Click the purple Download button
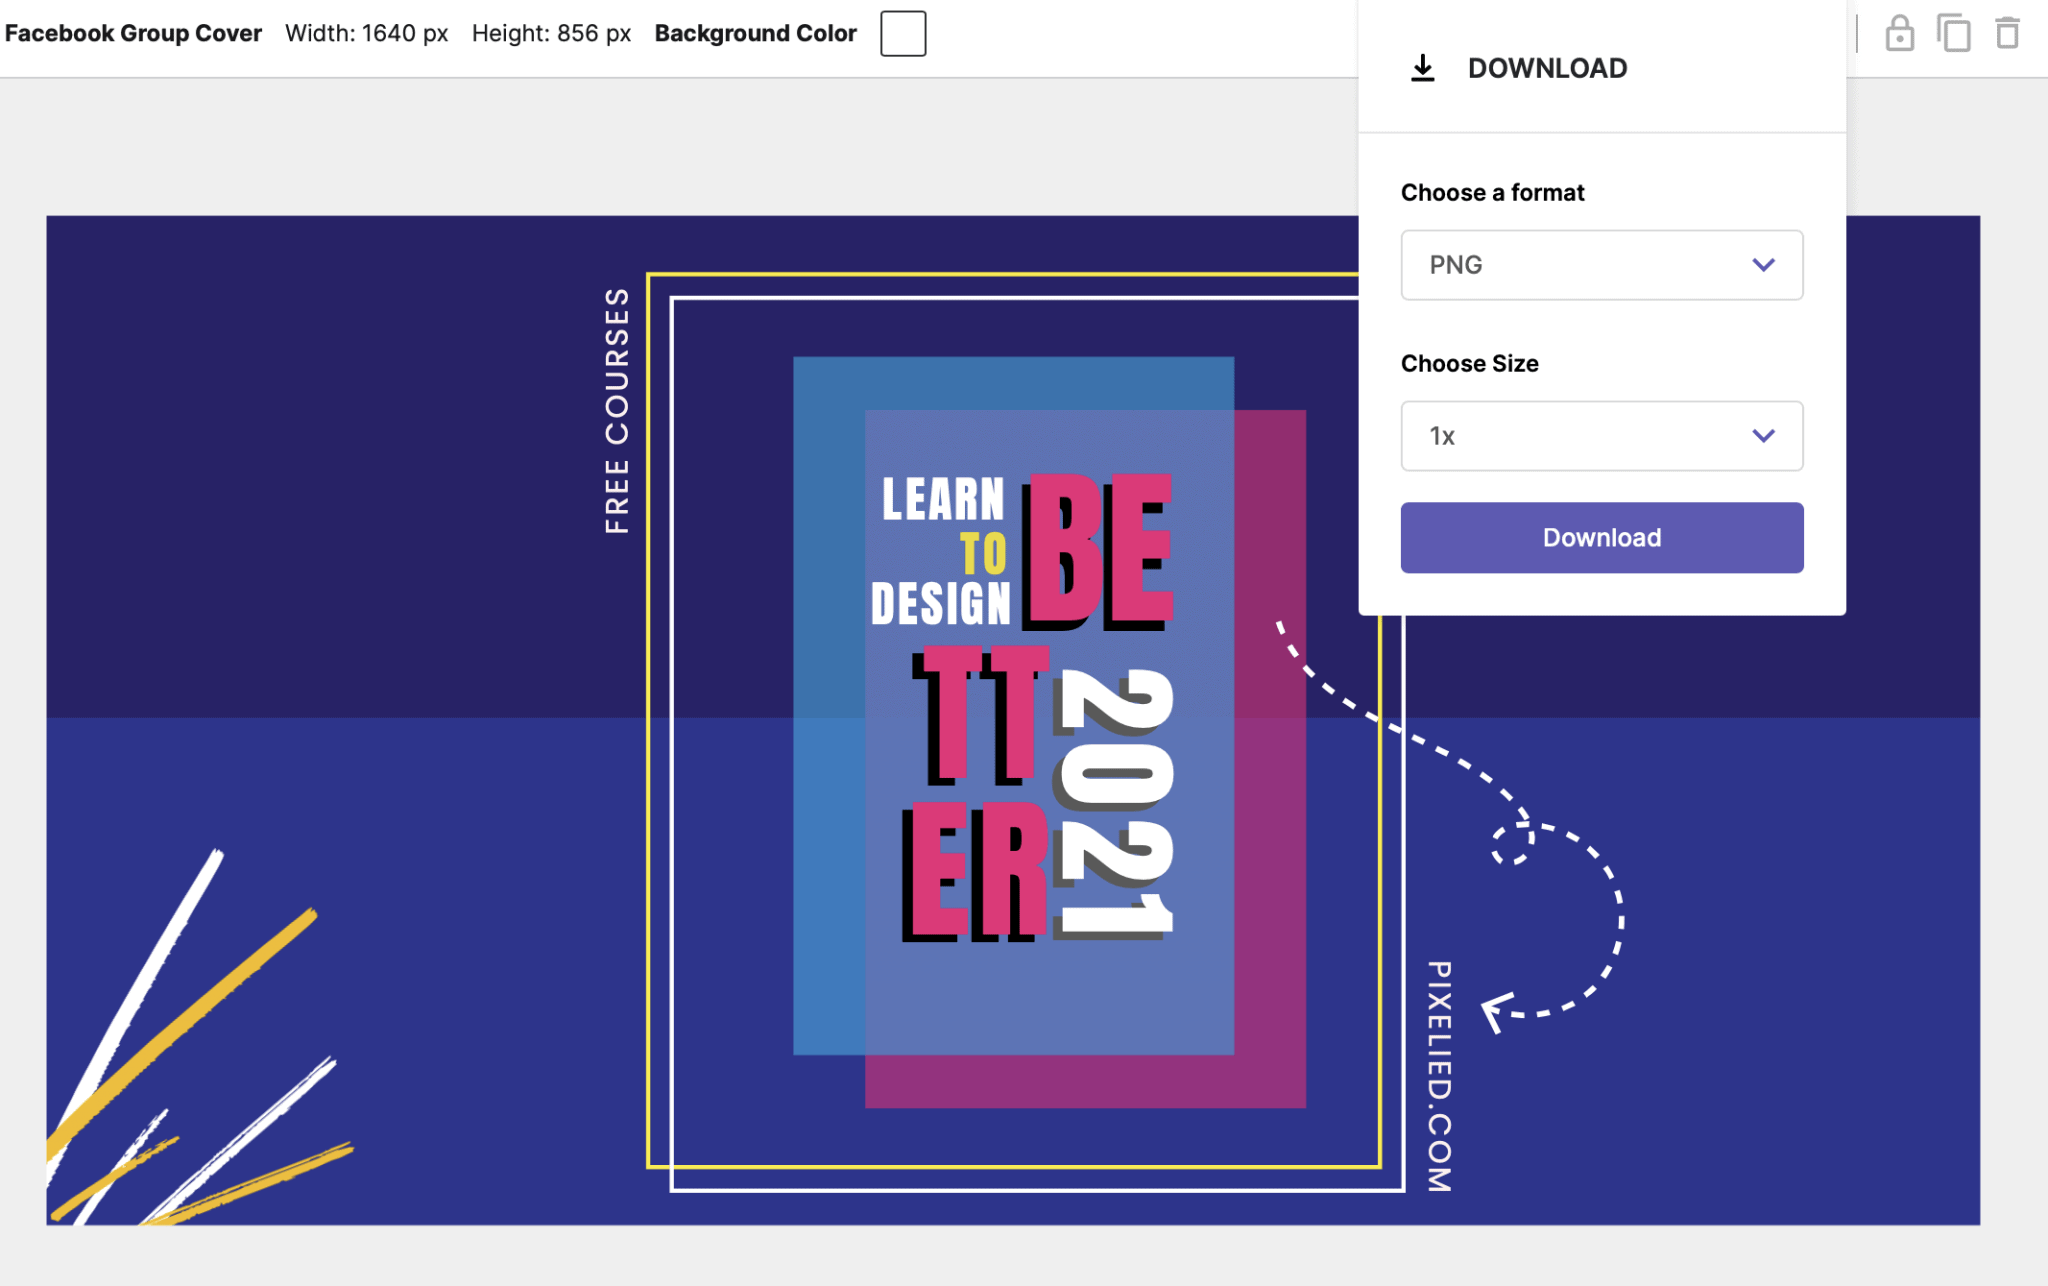Viewport: 2048px width, 1286px height. (x=1600, y=537)
